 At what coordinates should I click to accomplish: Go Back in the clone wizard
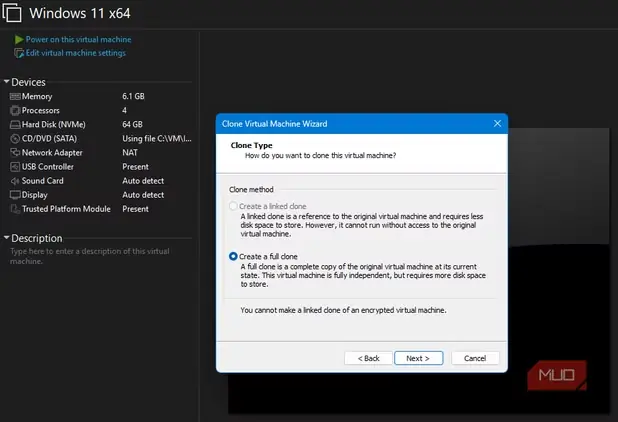pos(369,358)
